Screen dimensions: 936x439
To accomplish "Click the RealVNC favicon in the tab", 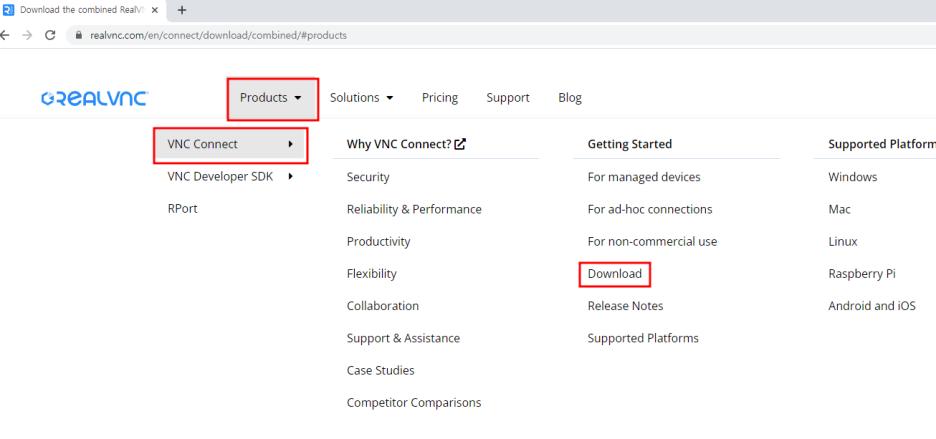I will [8, 10].
